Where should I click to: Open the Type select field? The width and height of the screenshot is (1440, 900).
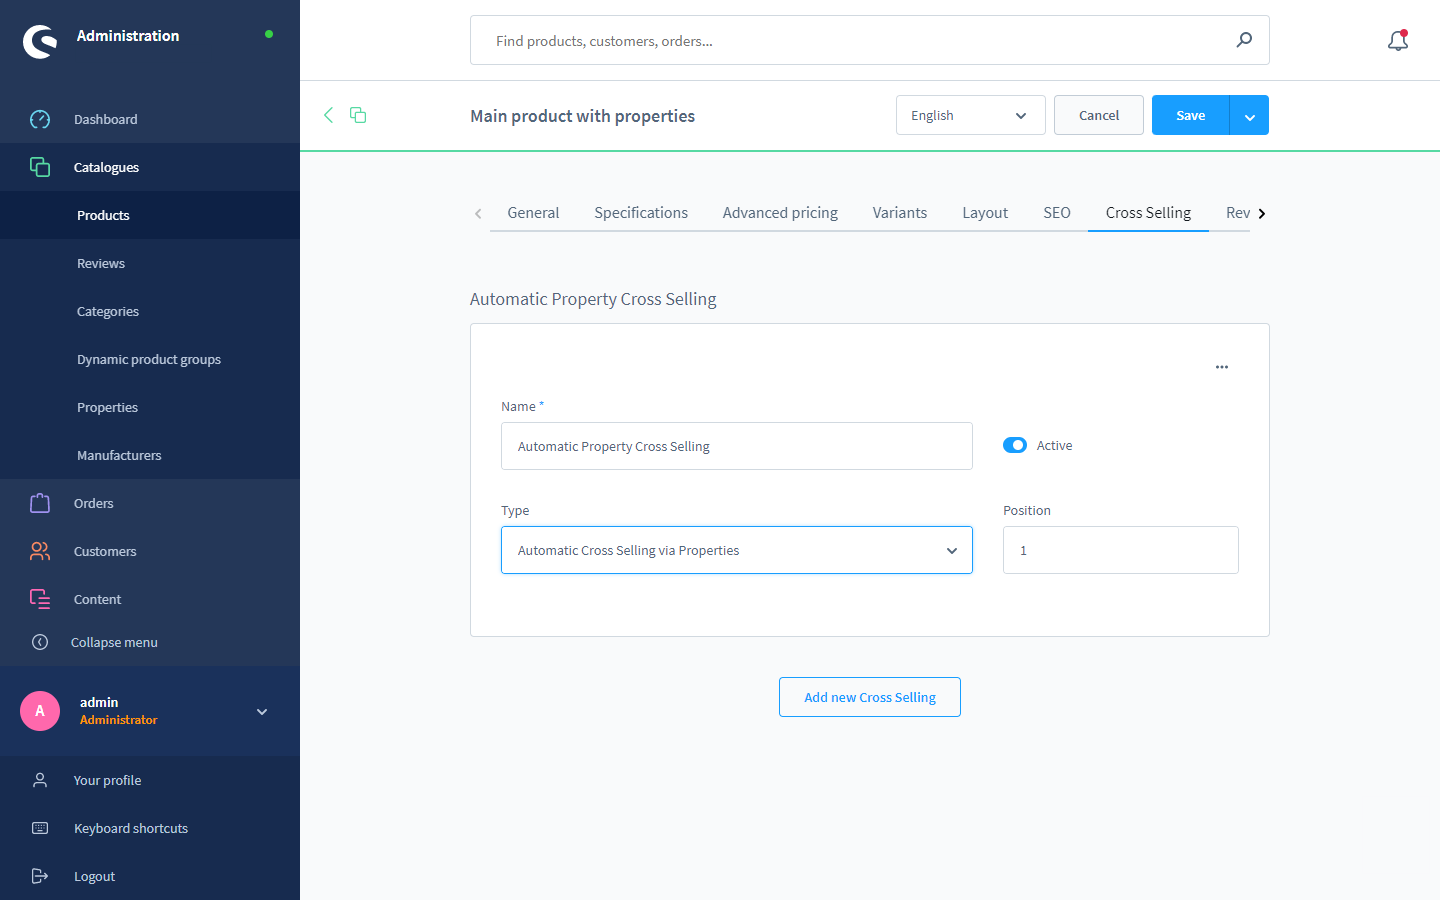[737, 550]
